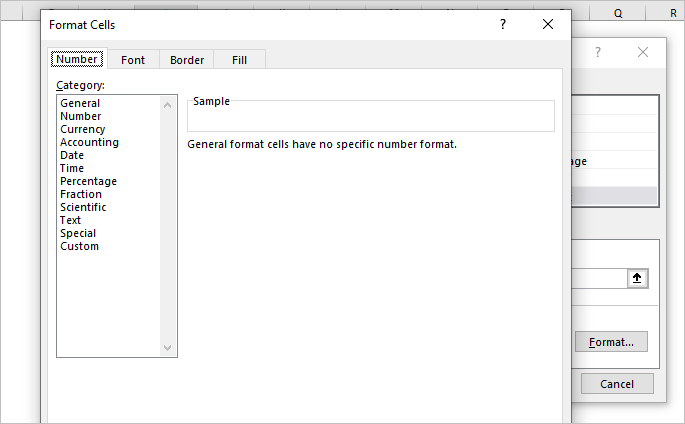
Task: Click range input field in background dialog
Action: coord(599,279)
